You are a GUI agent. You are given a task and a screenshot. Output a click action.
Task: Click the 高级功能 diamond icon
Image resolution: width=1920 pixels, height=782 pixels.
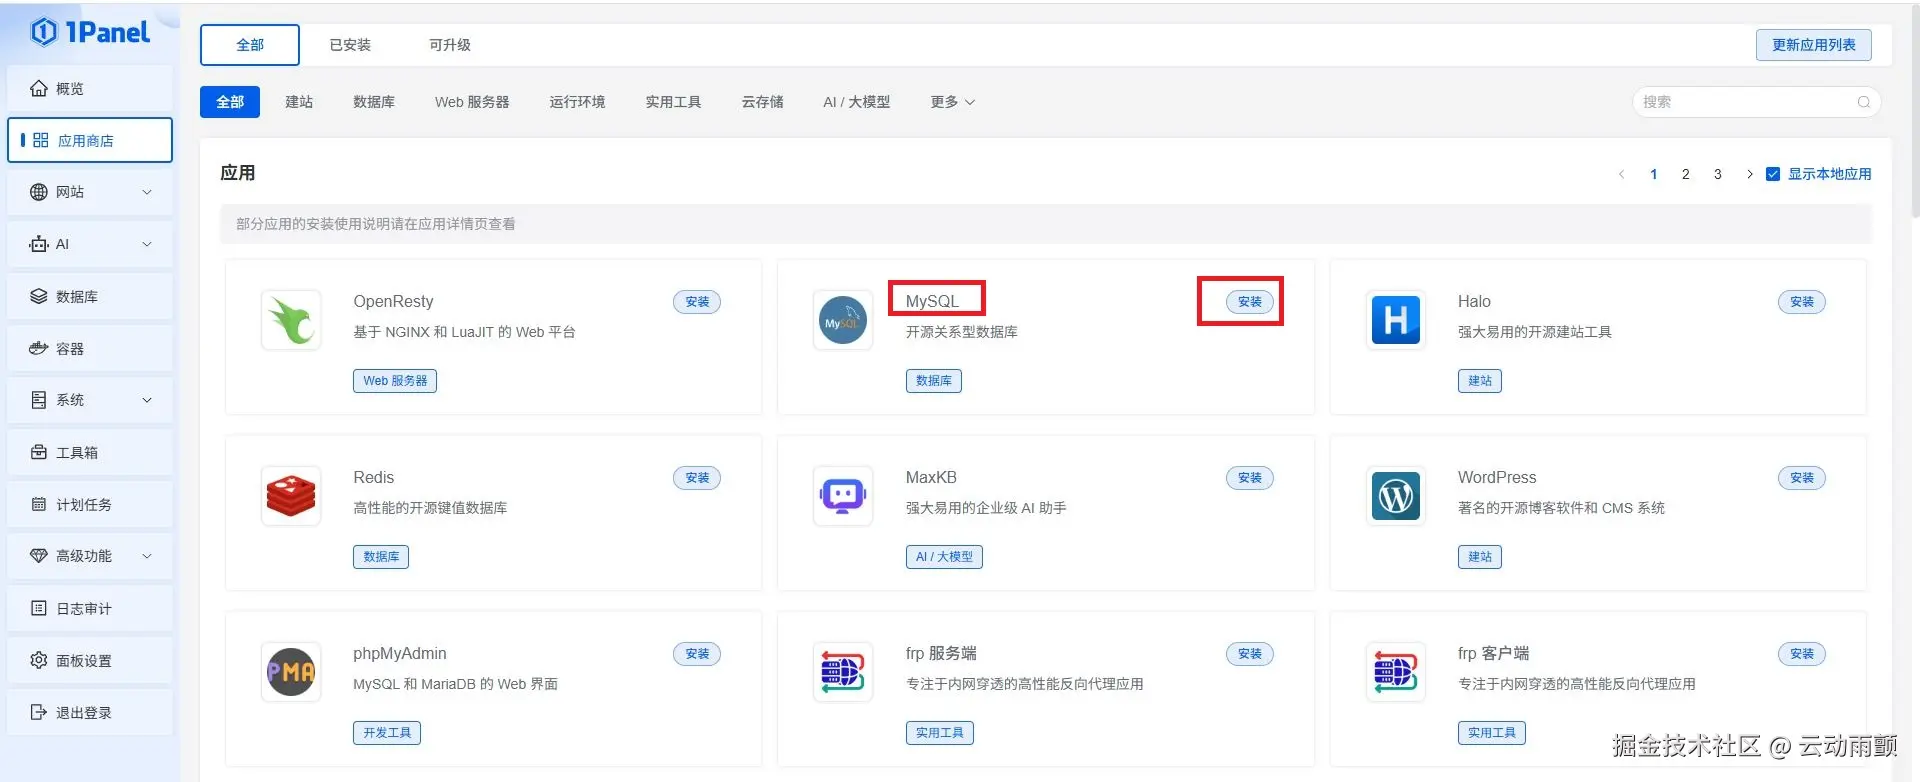39,556
